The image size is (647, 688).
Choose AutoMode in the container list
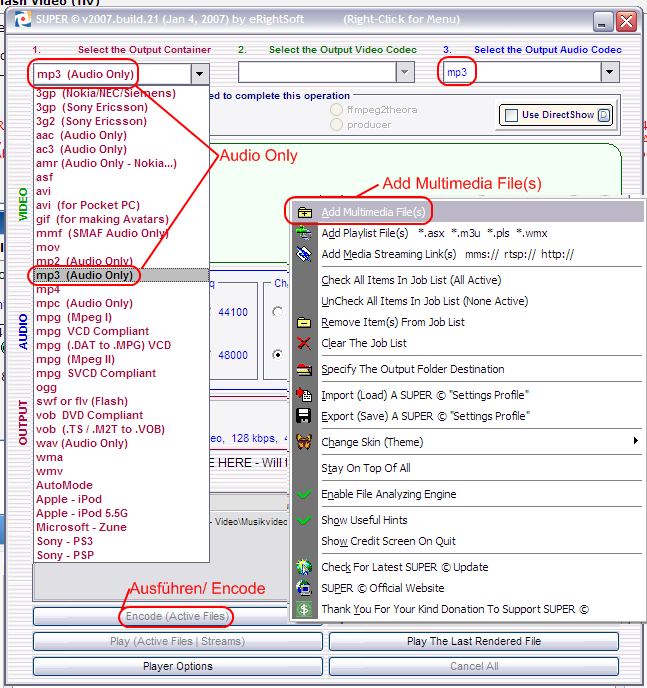point(122,485)
